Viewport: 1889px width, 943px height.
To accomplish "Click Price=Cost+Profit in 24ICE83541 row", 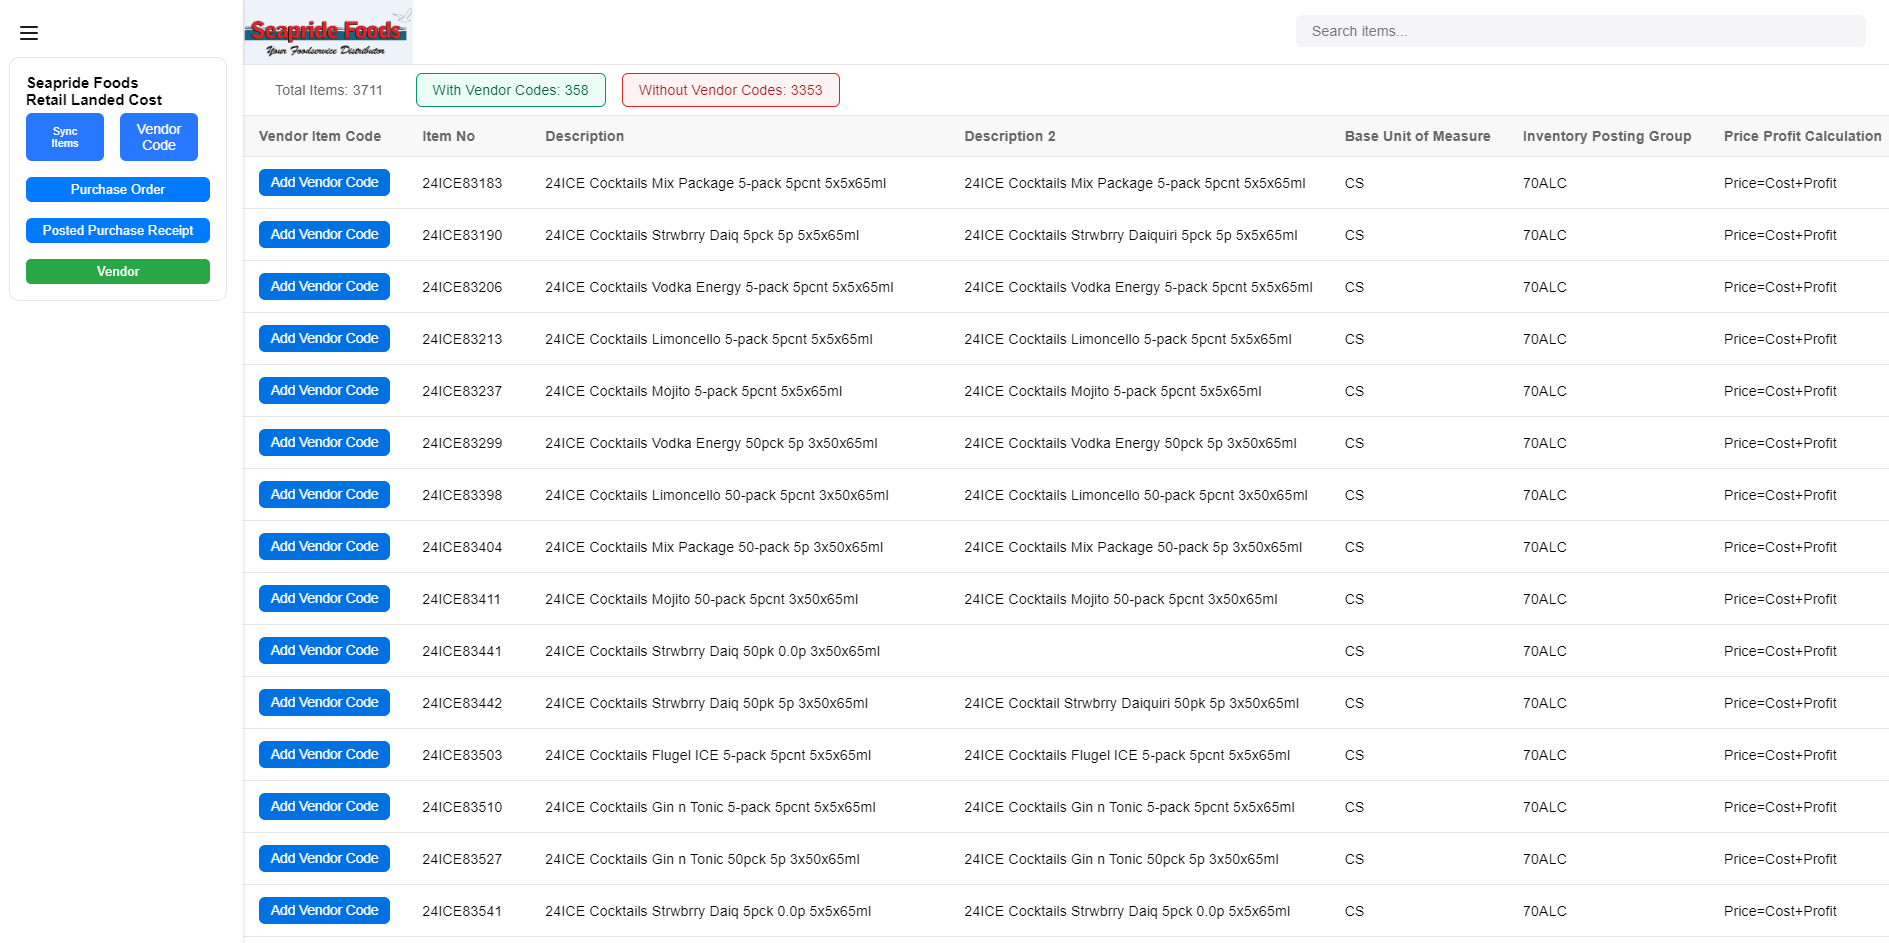I will [1780, 911].
